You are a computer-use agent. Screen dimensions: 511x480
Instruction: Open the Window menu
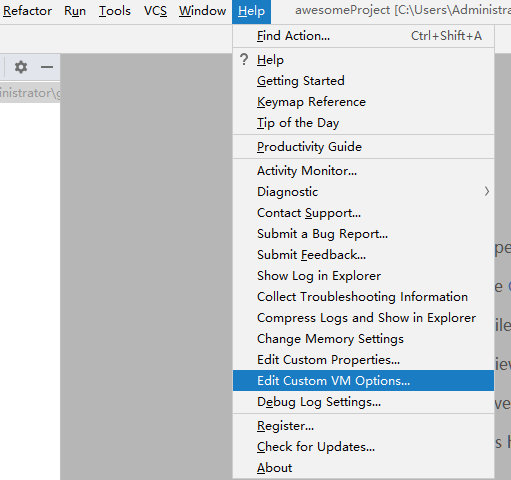[202, 11]
